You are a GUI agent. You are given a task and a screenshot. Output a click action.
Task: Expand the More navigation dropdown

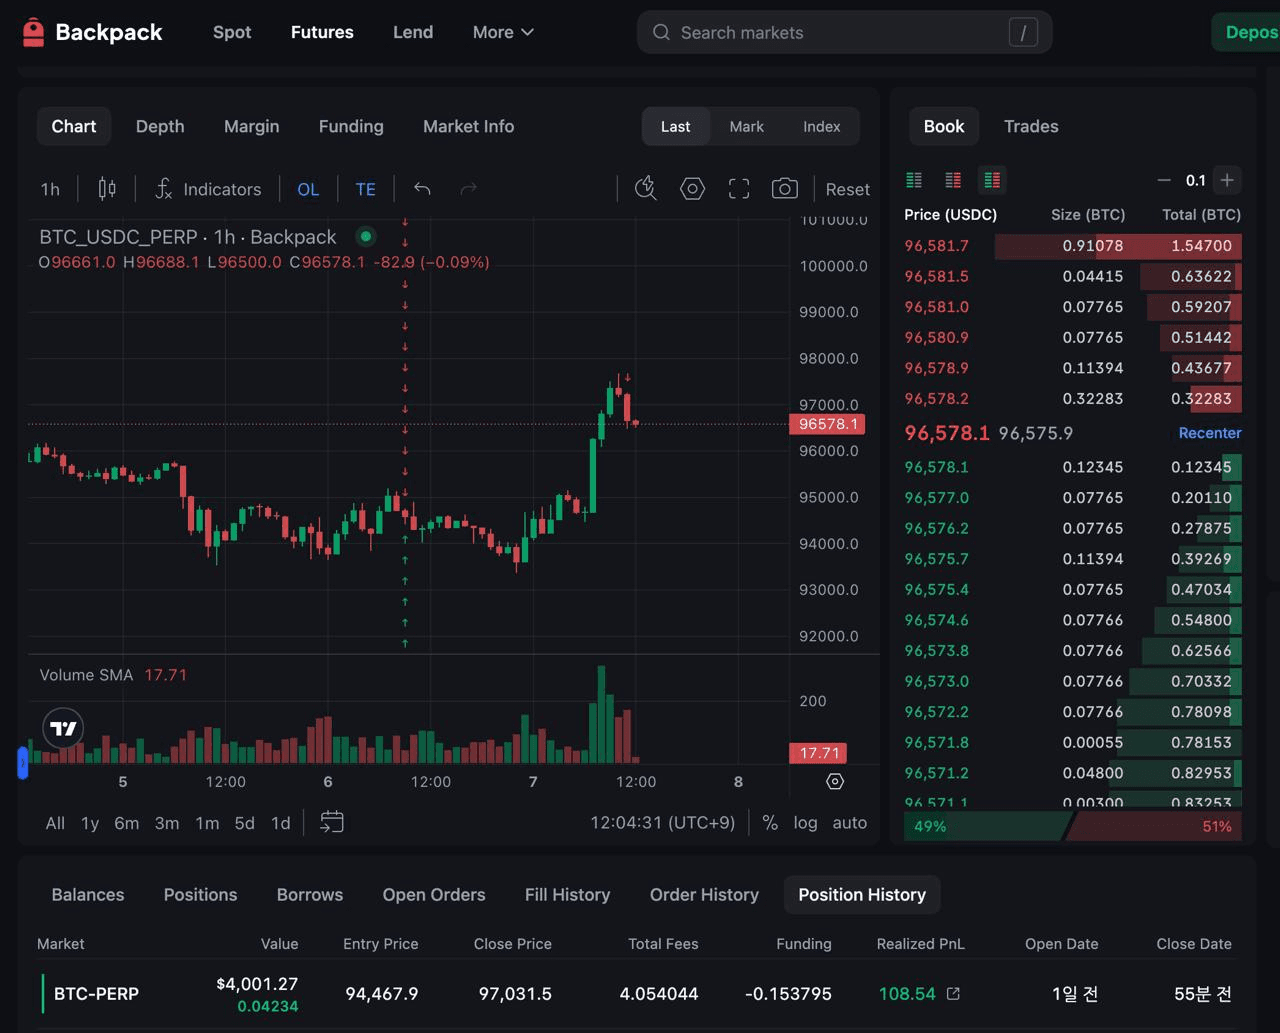pos(503,32)
